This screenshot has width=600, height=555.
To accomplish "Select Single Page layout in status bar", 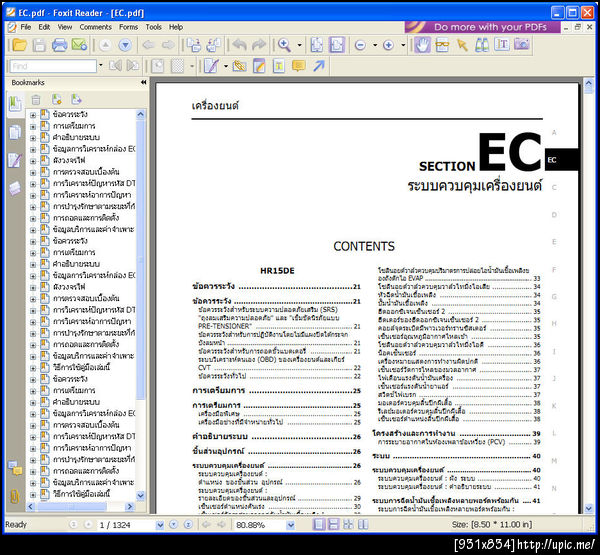I will pos(318,524).
